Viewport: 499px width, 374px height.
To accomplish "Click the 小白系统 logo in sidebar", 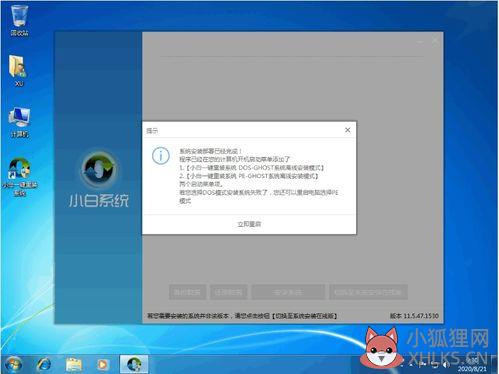I will (99, 179).
